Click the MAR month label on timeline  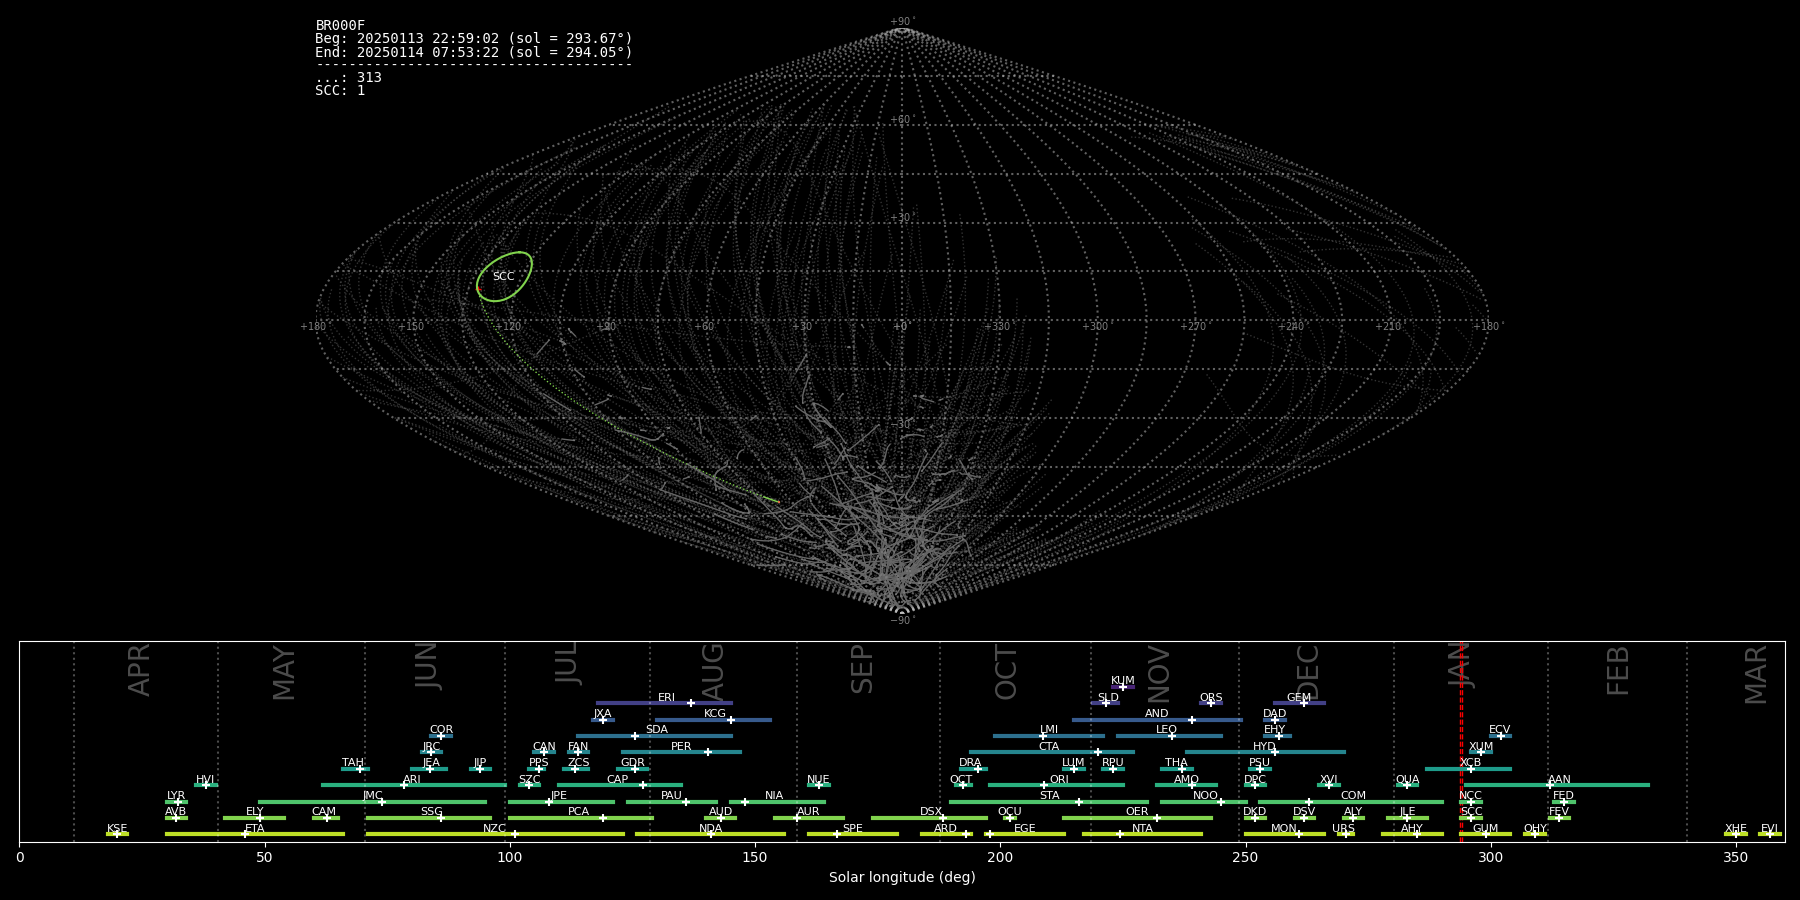point(1756,675)
